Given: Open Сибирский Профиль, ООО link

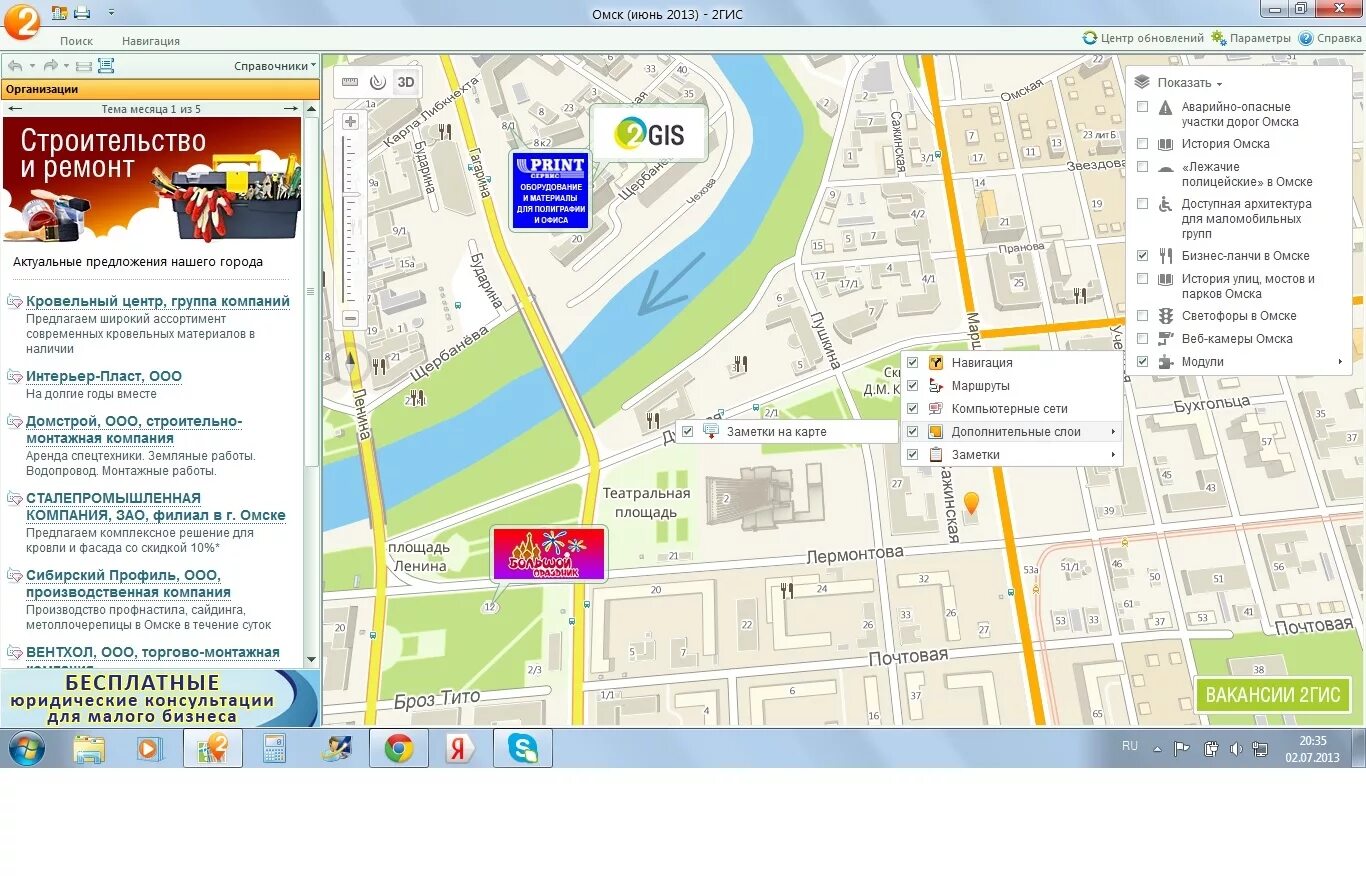Looking at the screenshot, I should click(128, 584).
